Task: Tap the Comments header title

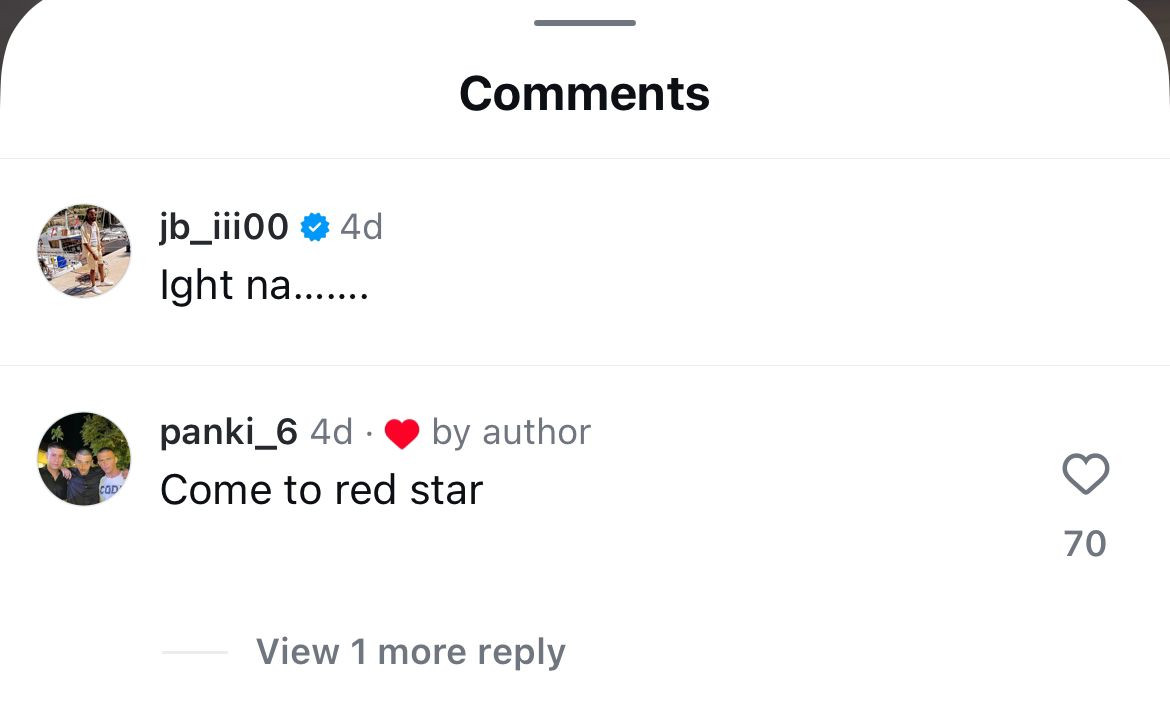Action: point(585,94)
